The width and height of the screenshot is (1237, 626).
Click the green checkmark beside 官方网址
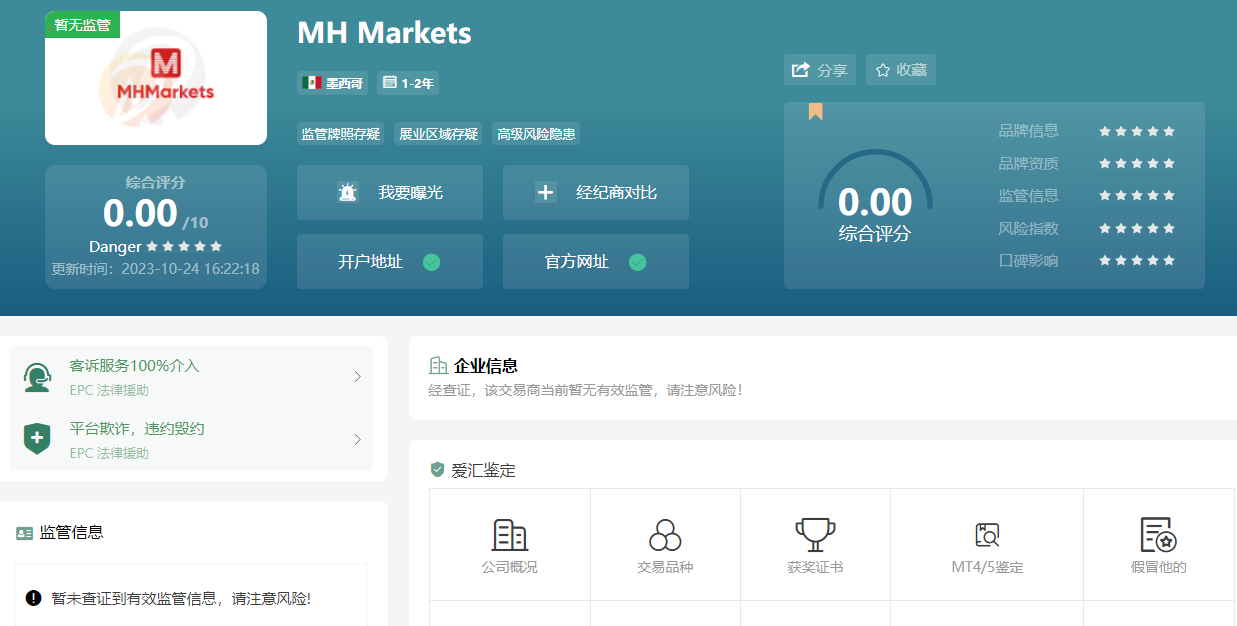pyautogui.click(x=637, y=262)
